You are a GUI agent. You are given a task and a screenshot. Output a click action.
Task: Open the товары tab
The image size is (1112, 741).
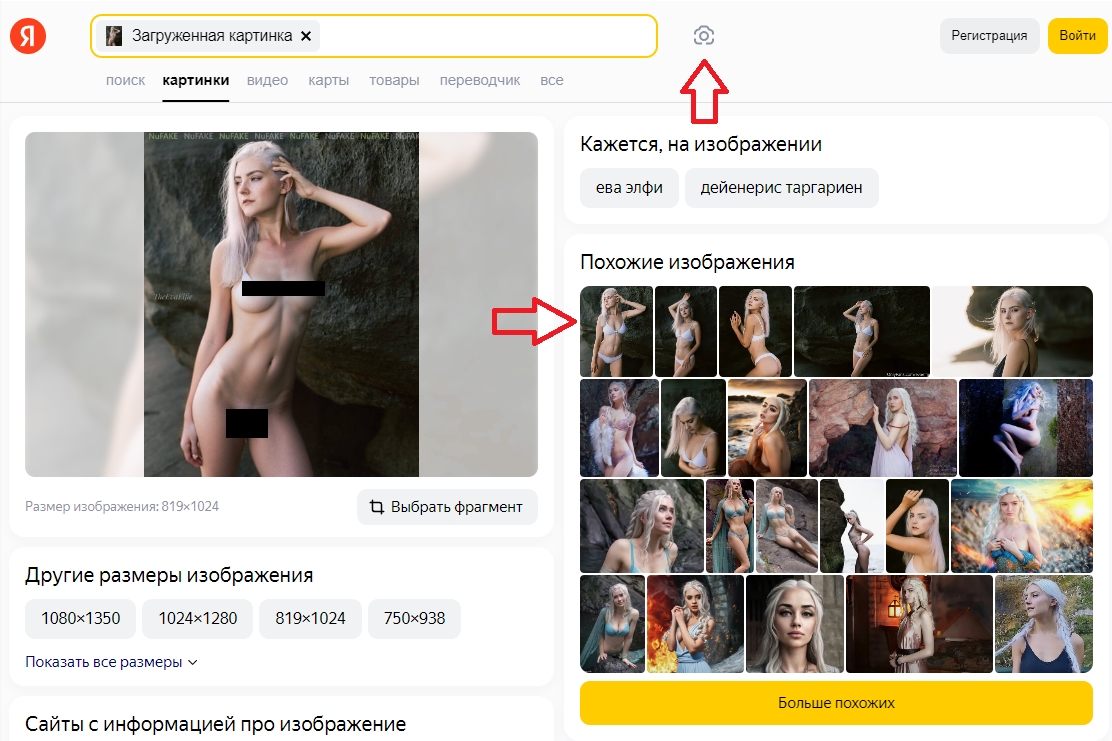point(394,80)
